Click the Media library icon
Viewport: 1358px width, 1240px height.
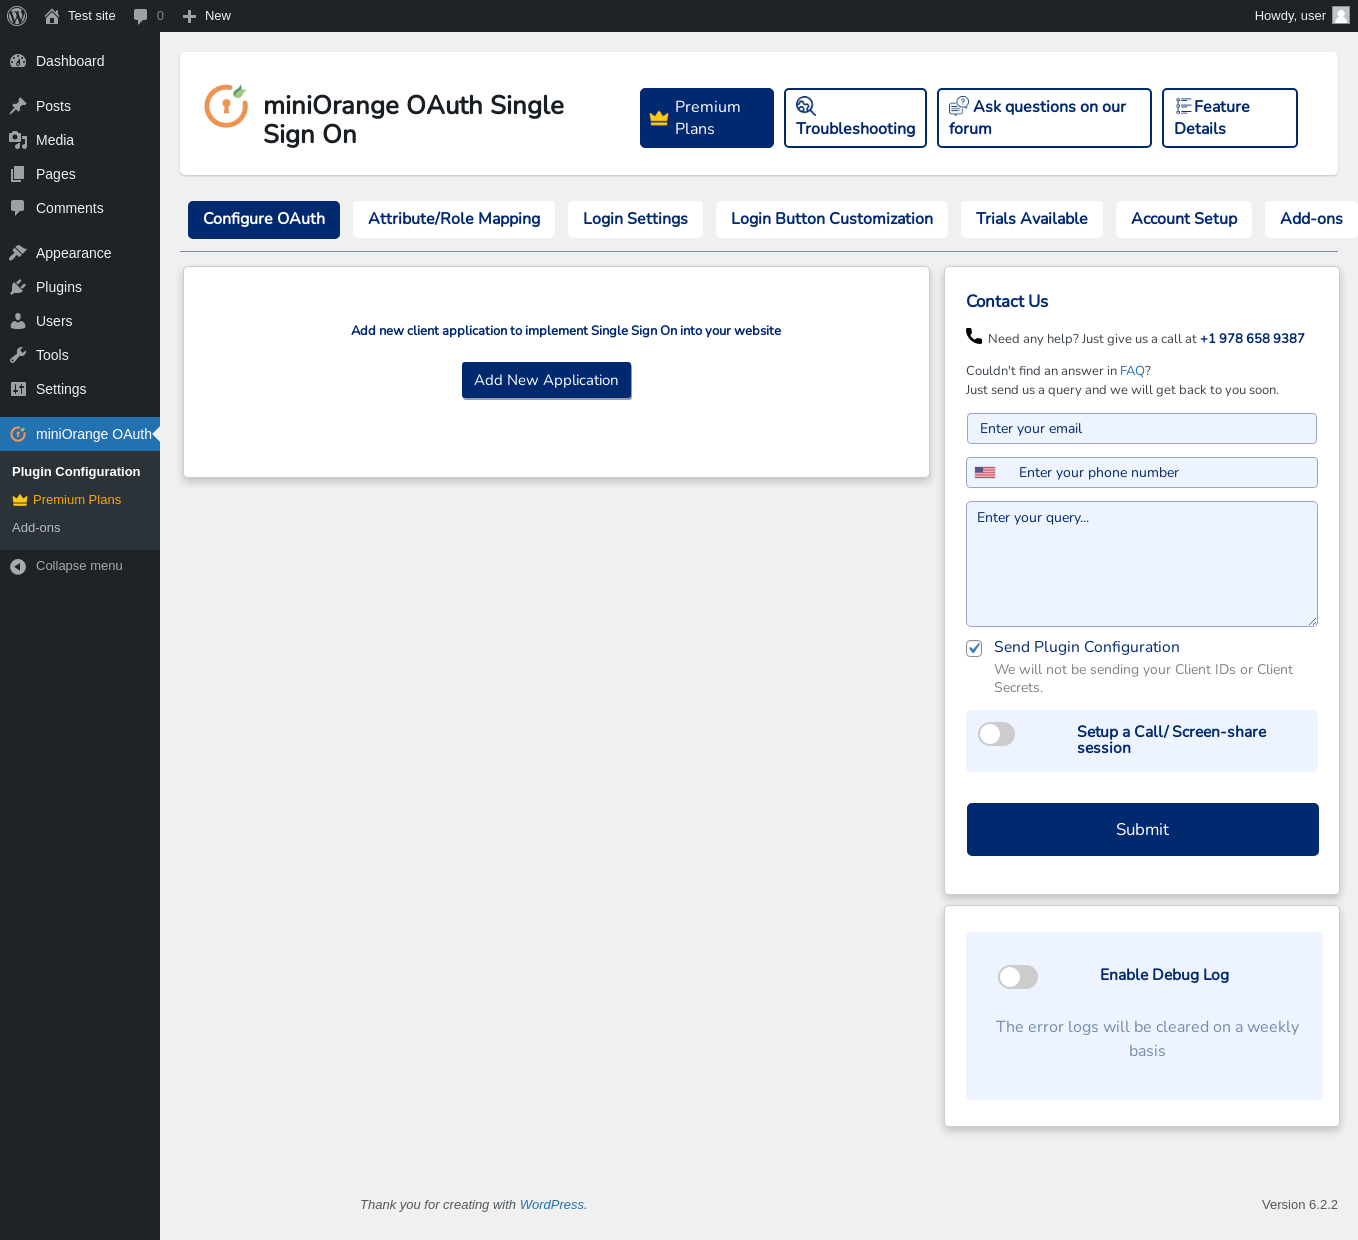18,140
